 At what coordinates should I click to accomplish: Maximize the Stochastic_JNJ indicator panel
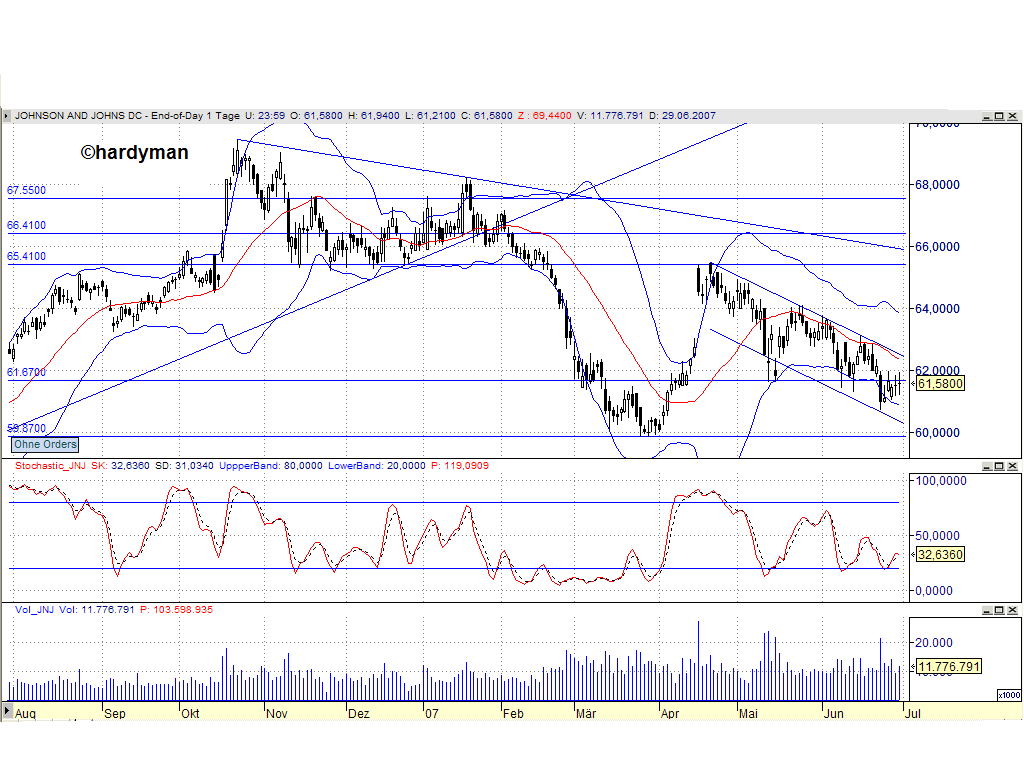[x=999, y=465]
